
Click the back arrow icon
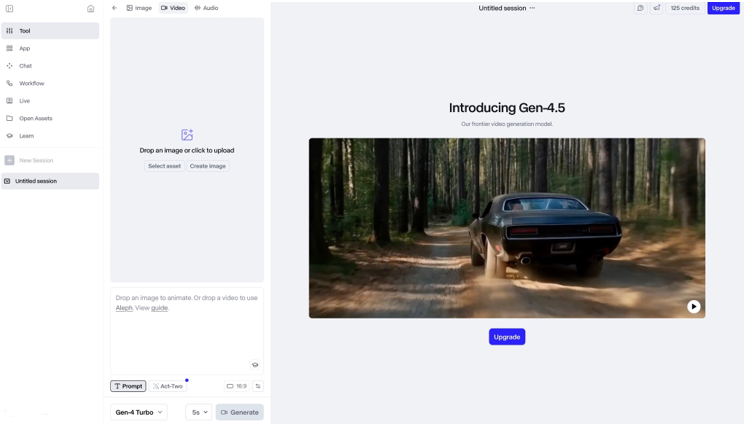coord(114,8)
